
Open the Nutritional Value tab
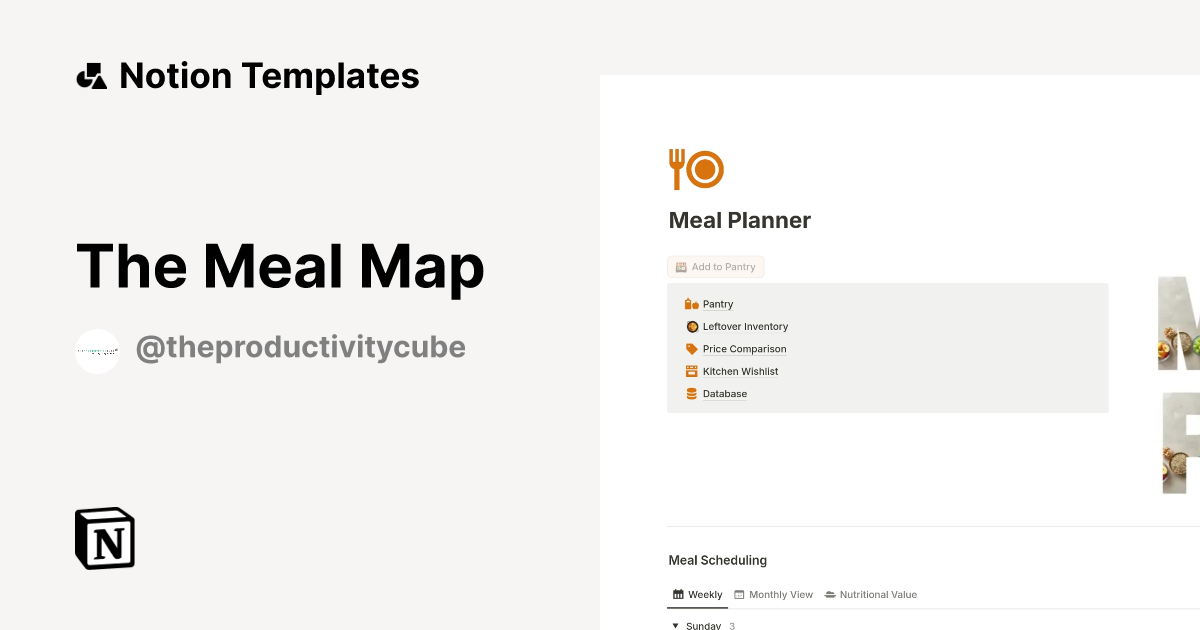(x=878, y=594)
